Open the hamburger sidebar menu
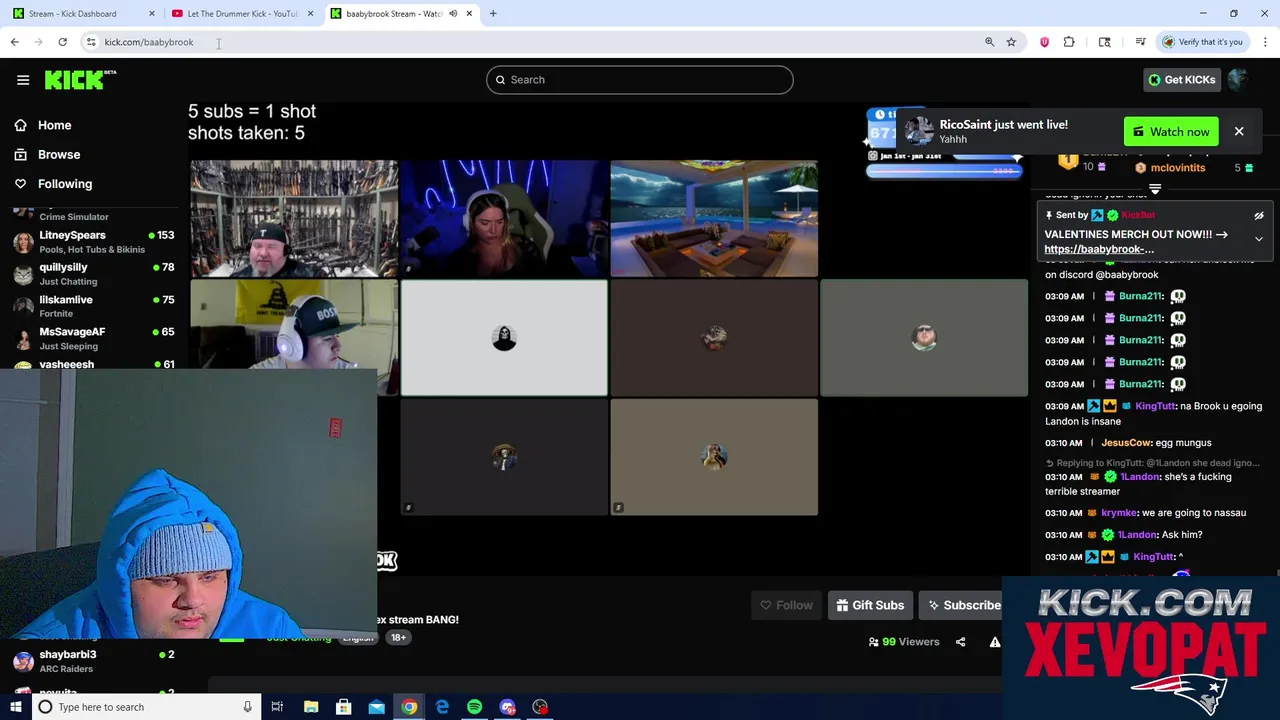Image resolution: width=1280 pixels, height=720 pixels. point(23,80)
